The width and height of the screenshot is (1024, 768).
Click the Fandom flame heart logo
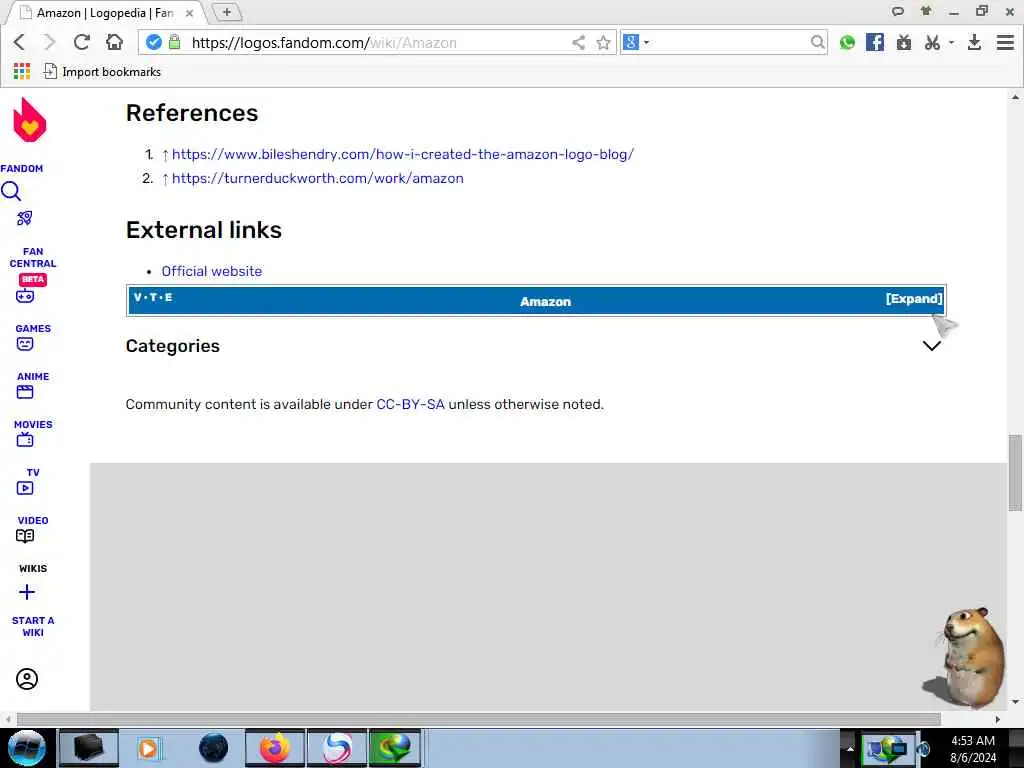[x=29, y=120]
